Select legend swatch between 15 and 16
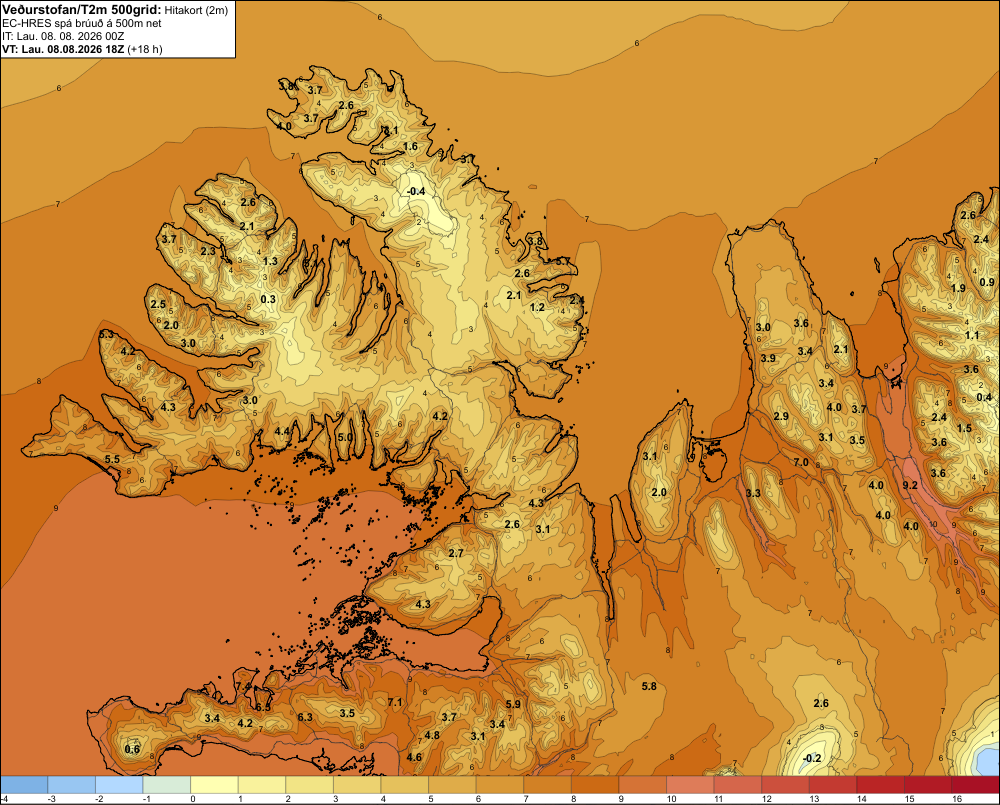The width and height of the screenshot is (1000, 805). 928,785
